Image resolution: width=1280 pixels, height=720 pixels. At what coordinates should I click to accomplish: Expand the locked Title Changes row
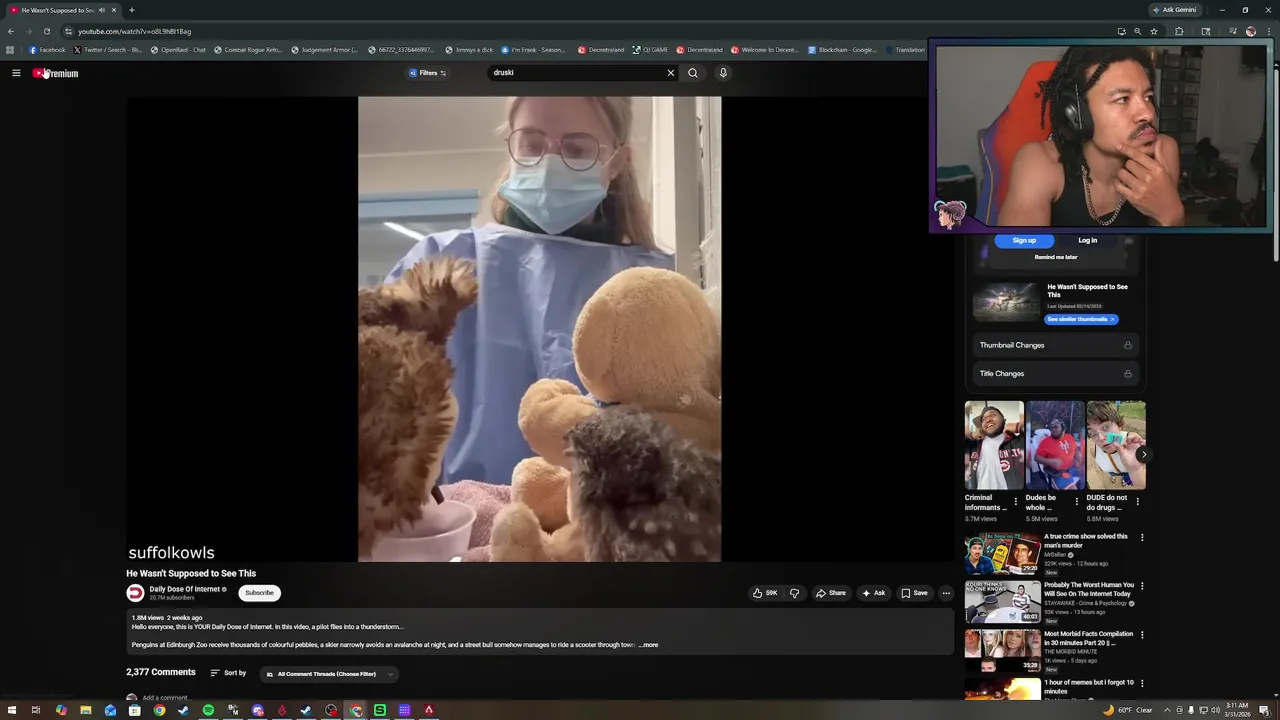pyautogui.click(x=1055, y=374)
